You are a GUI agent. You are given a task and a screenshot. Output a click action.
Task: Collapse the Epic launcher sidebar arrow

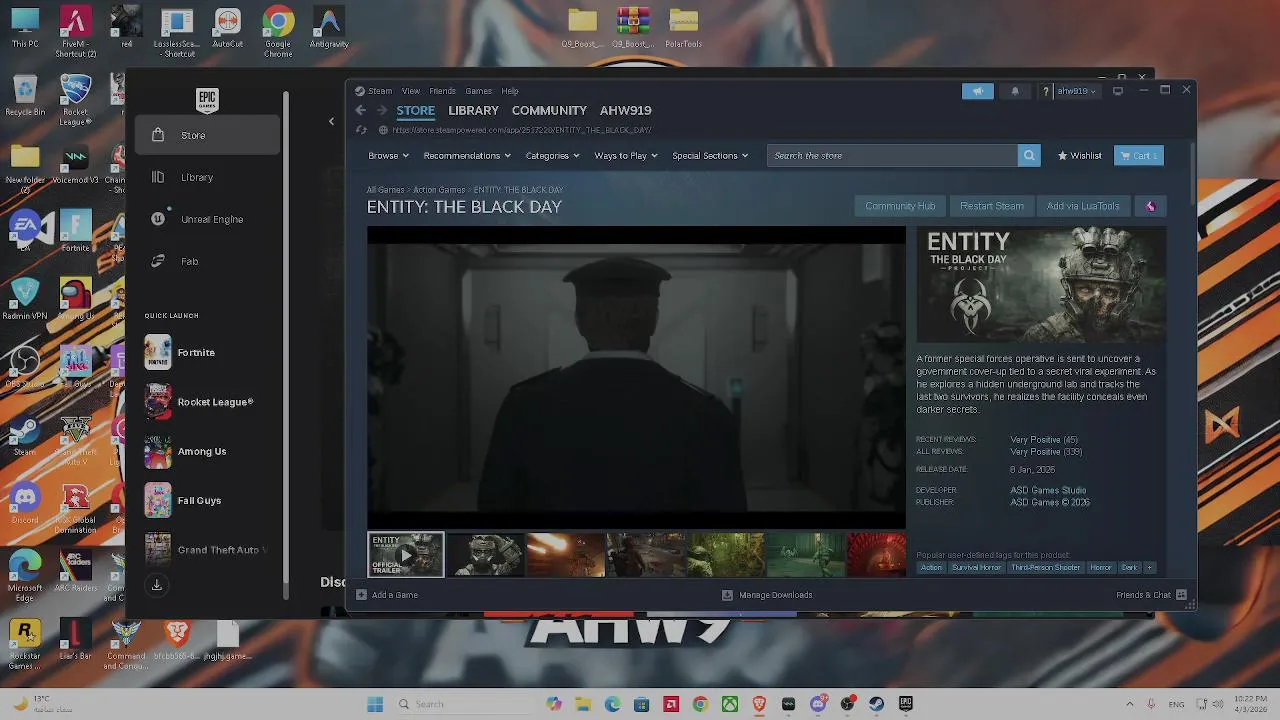(x=331, y=122)
